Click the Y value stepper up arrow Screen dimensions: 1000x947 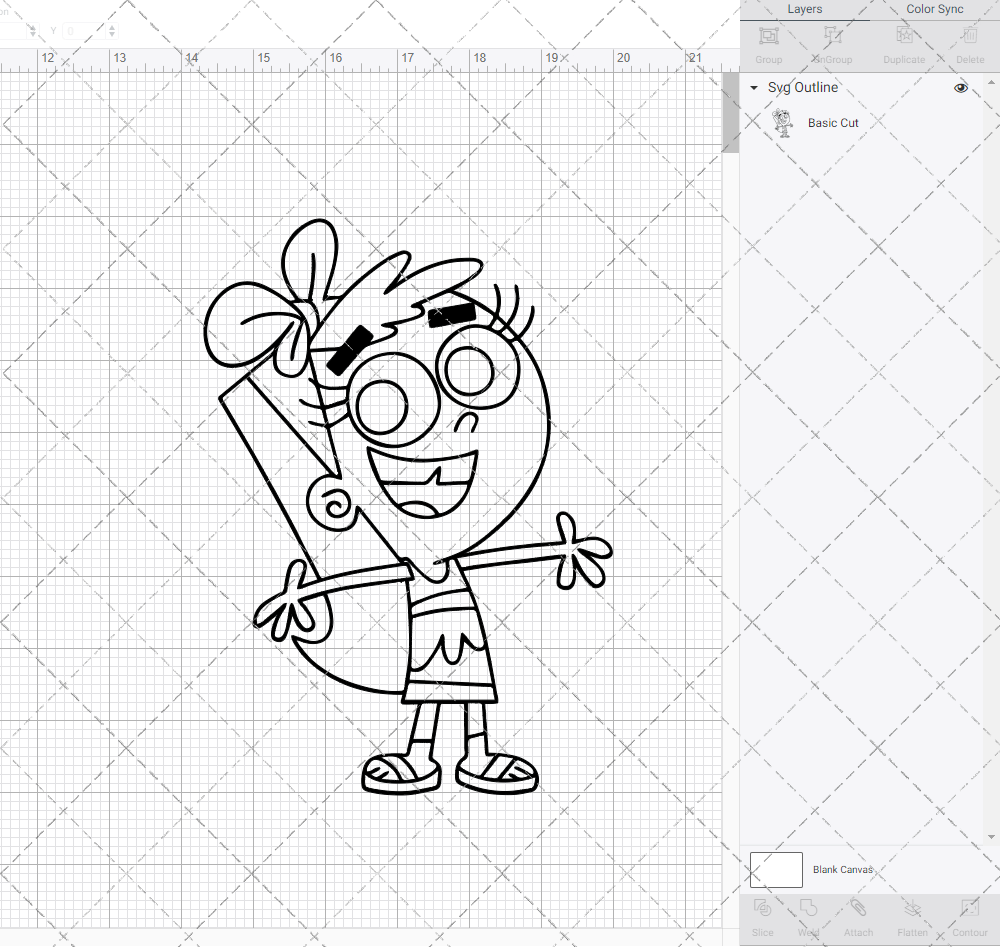click(111, 26)
